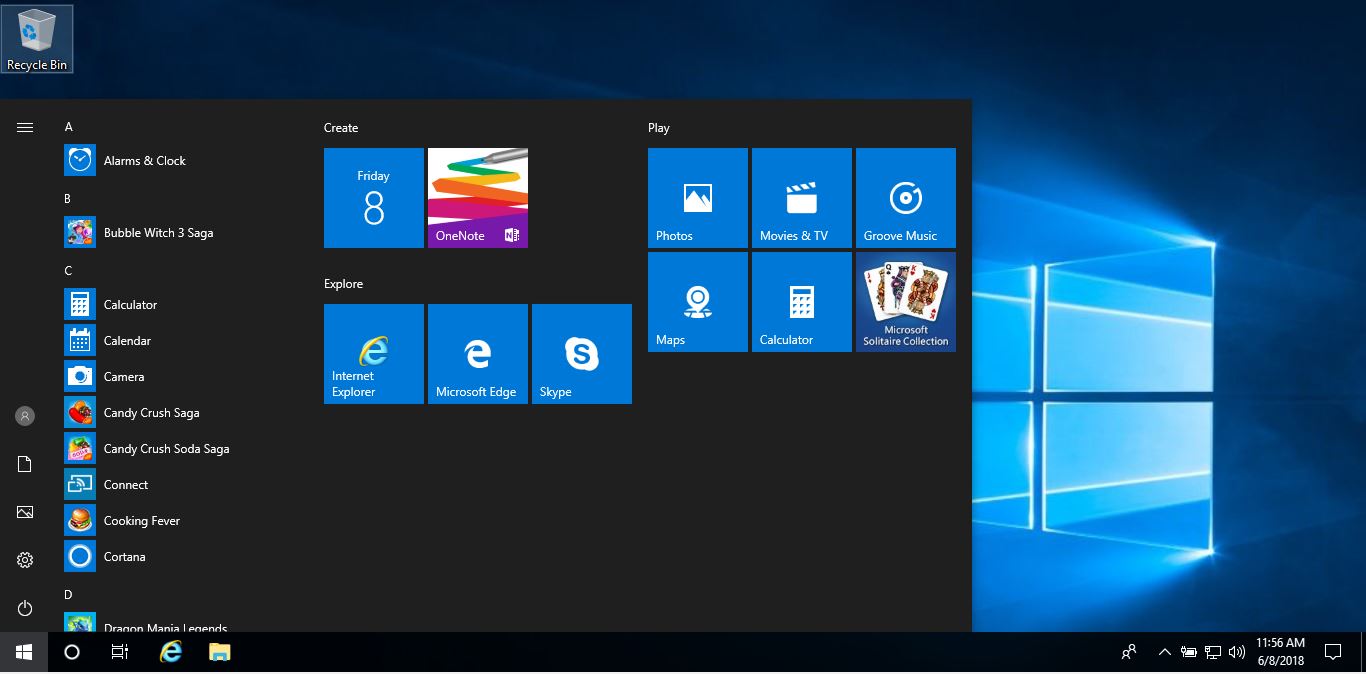Select the Explore group heading
Image resolution: width=1366 pixels, height=674 pixels.
tap(343, 284)
